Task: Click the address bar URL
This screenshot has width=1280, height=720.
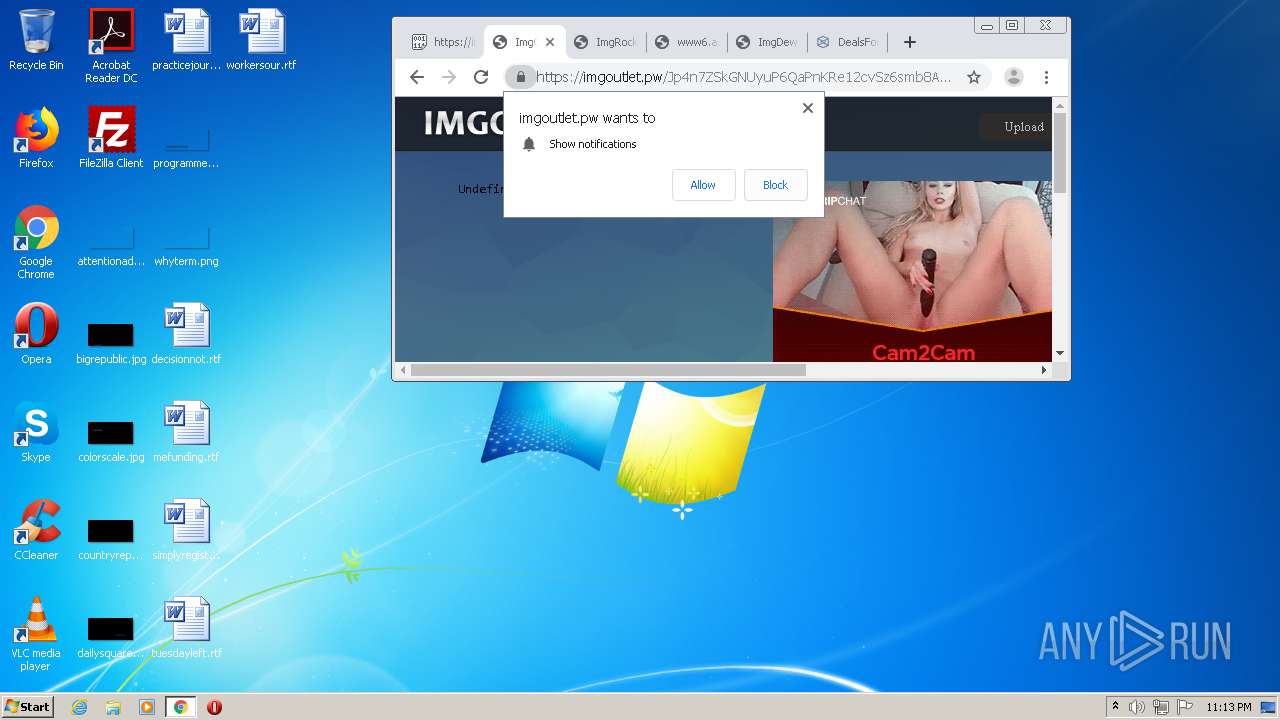Action: 744,77
